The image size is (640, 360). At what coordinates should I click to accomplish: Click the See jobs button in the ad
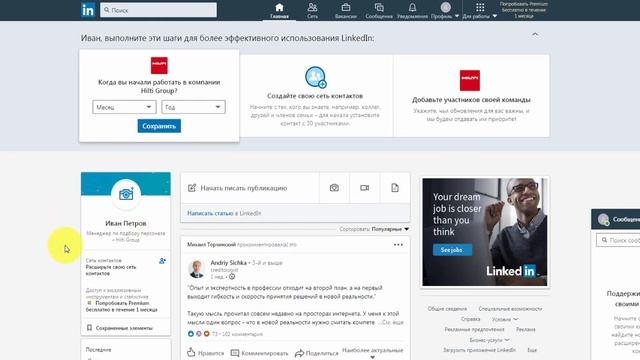tap(452, 250)
